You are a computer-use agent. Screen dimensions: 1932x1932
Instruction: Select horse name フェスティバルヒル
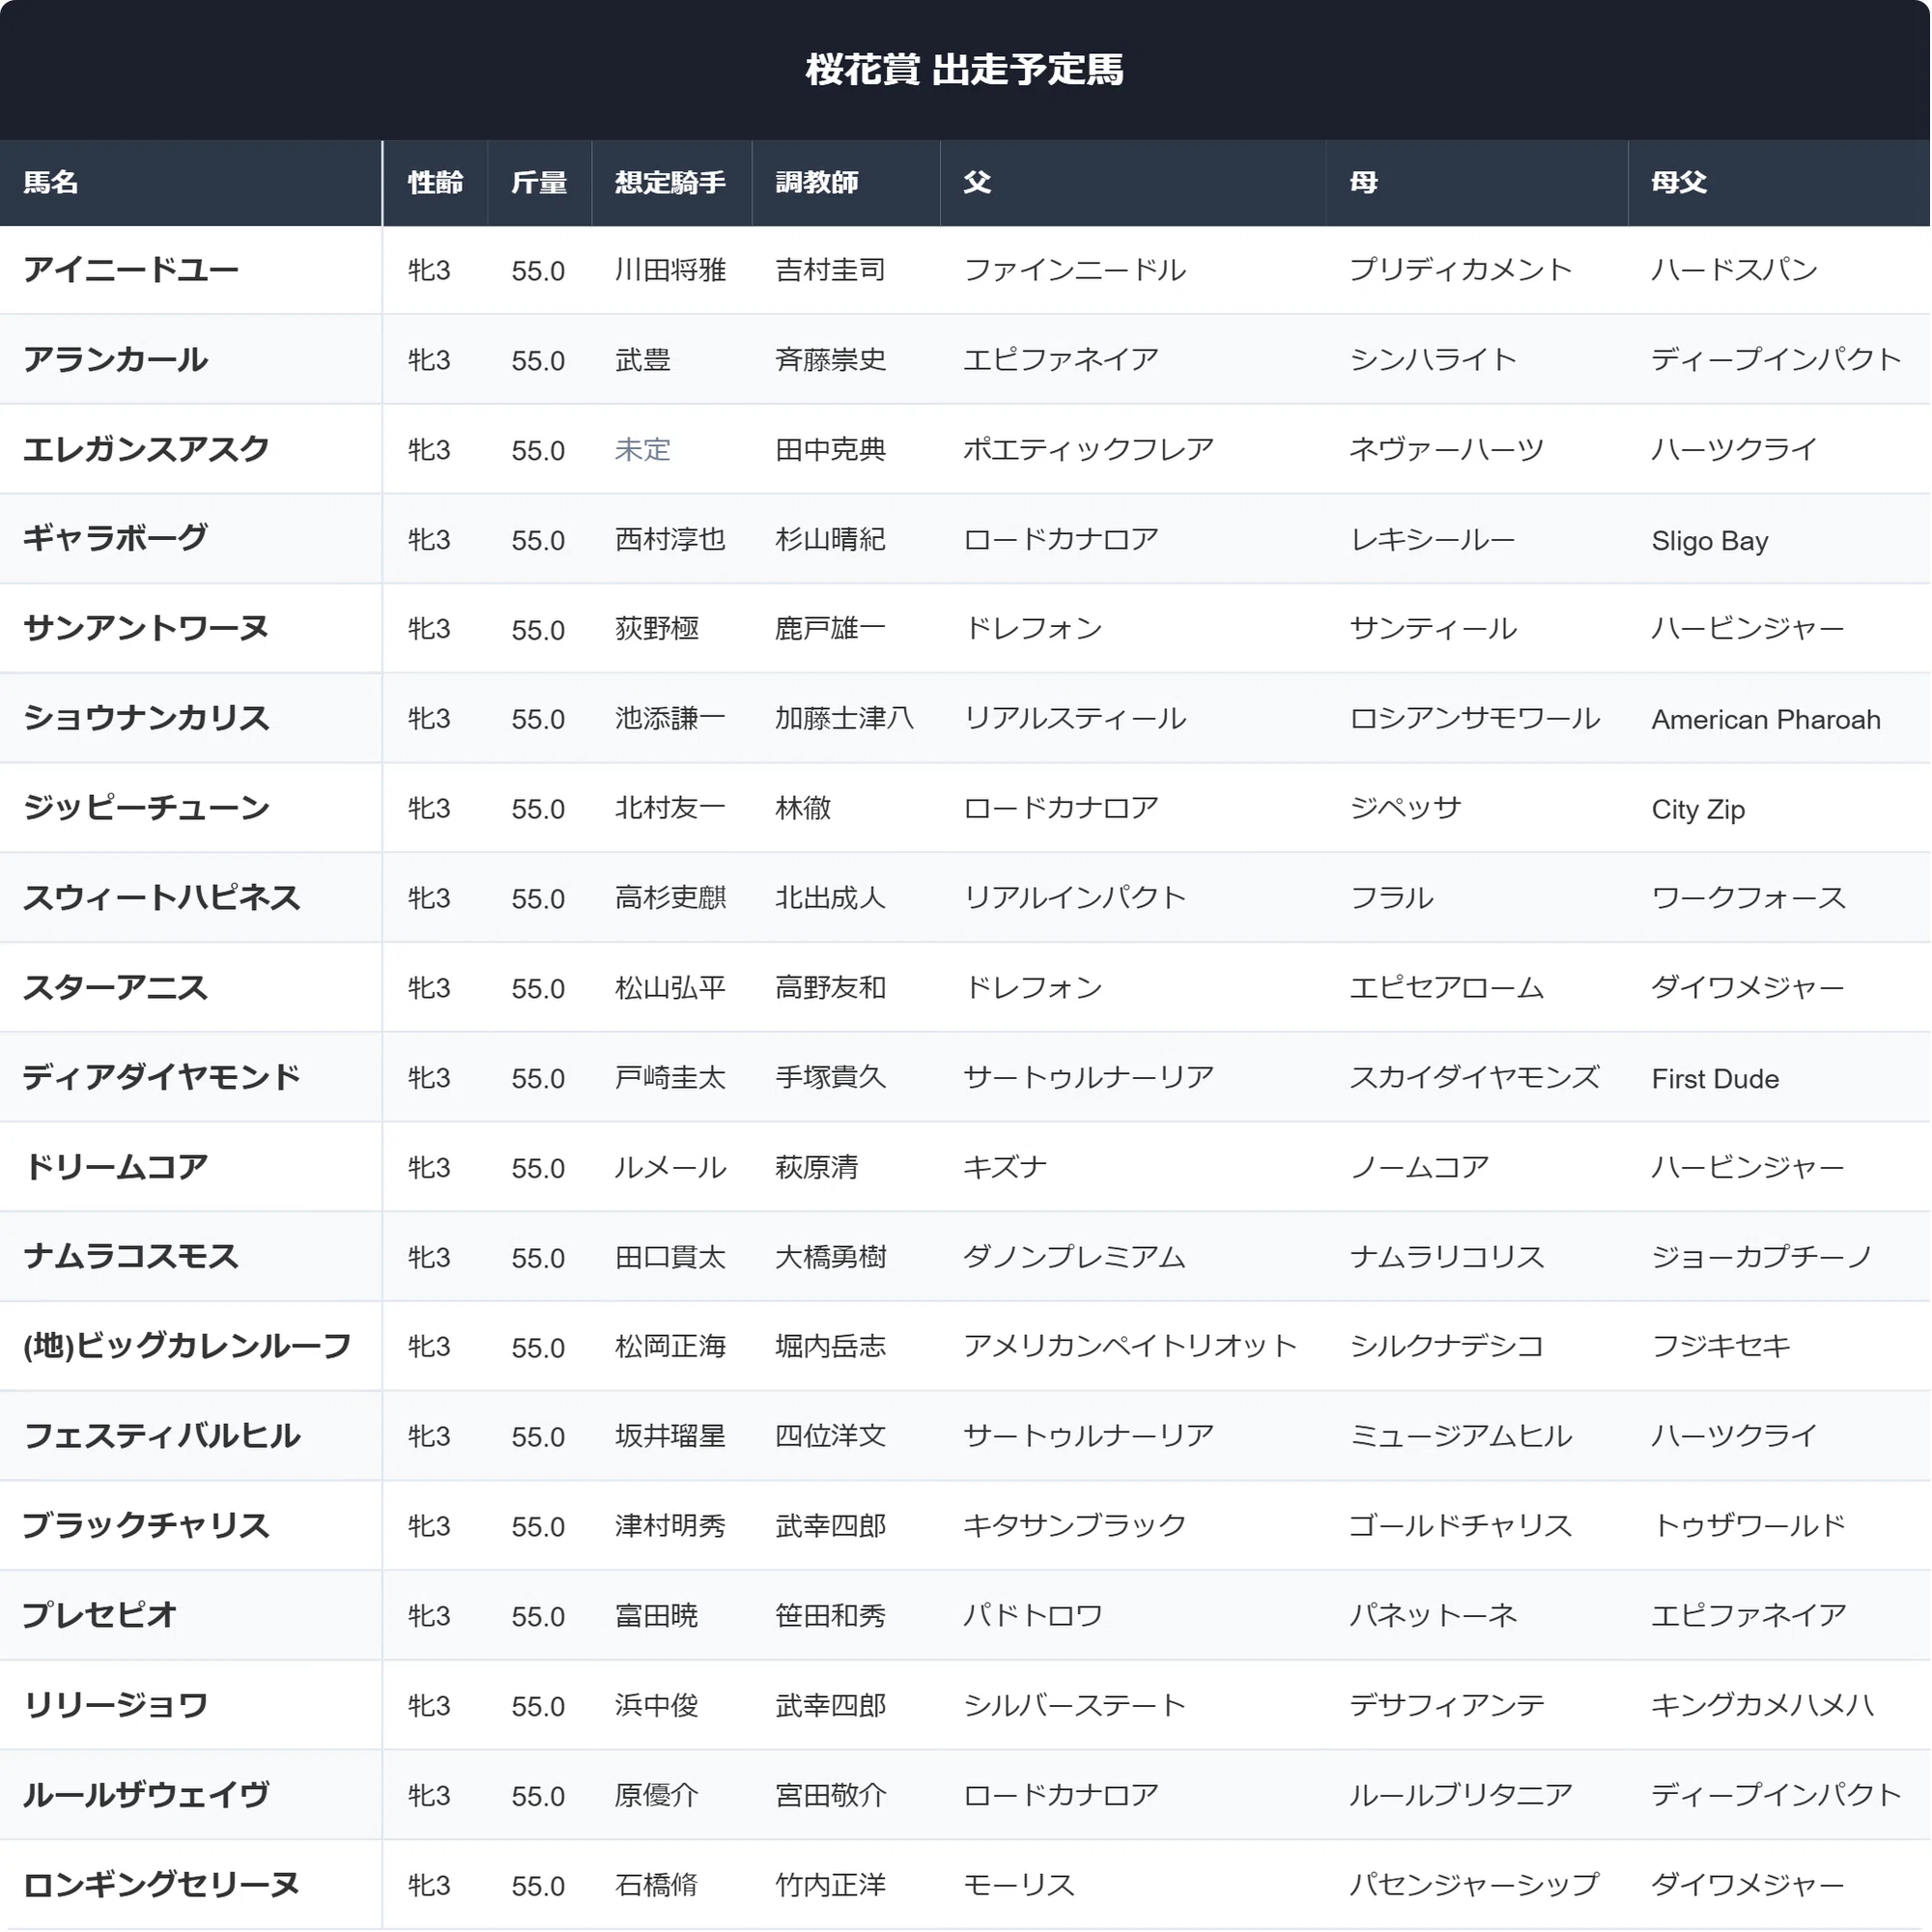(x=162, y=1436)
